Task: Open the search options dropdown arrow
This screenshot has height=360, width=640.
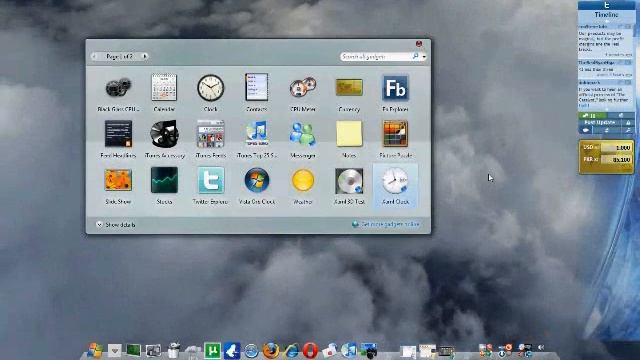Action: tap(424, 57)
